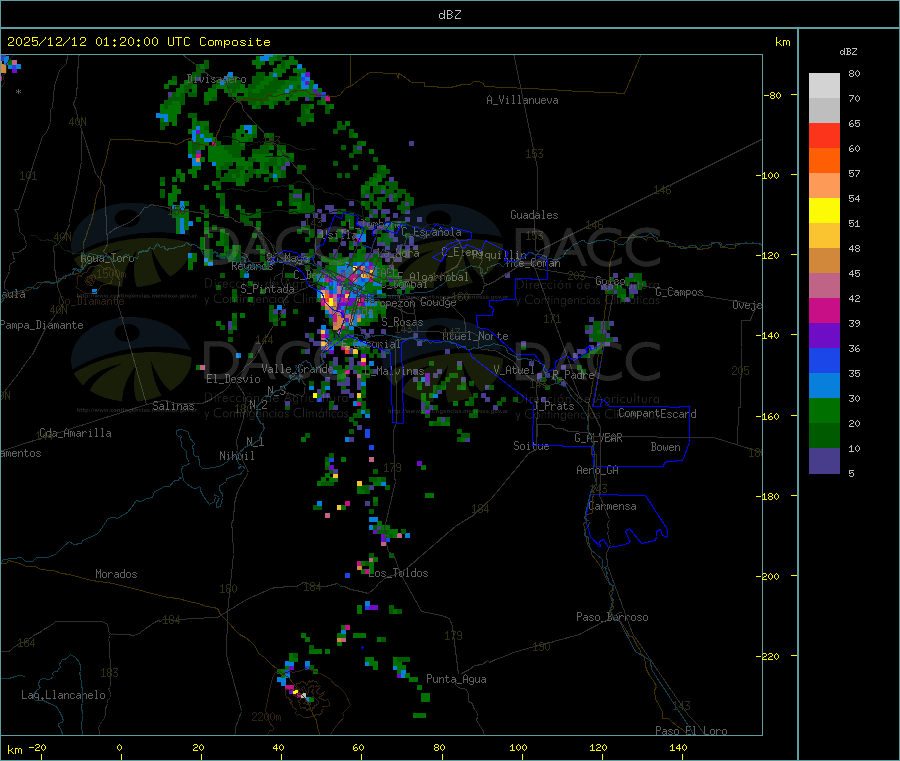Click the Nihuil map label

pyautogui.click(x=236, y=456)
